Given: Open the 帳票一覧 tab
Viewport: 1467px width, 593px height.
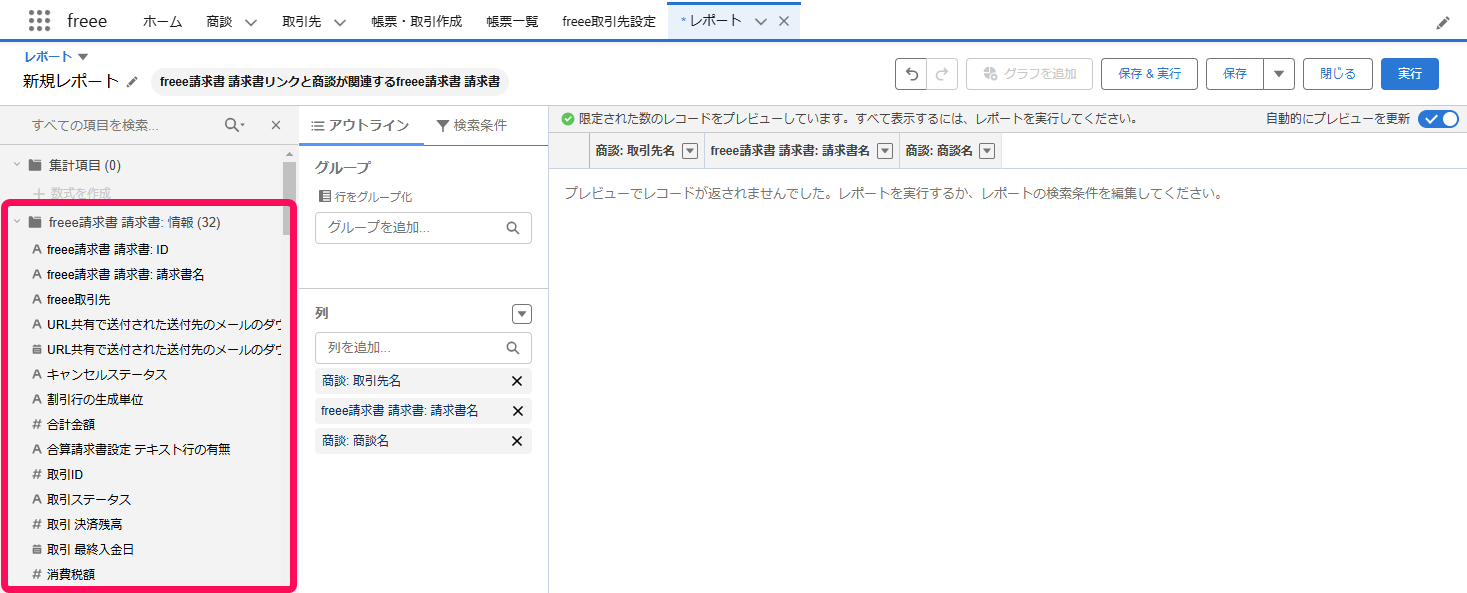Looking at the screenshot, I should point(512,21).
